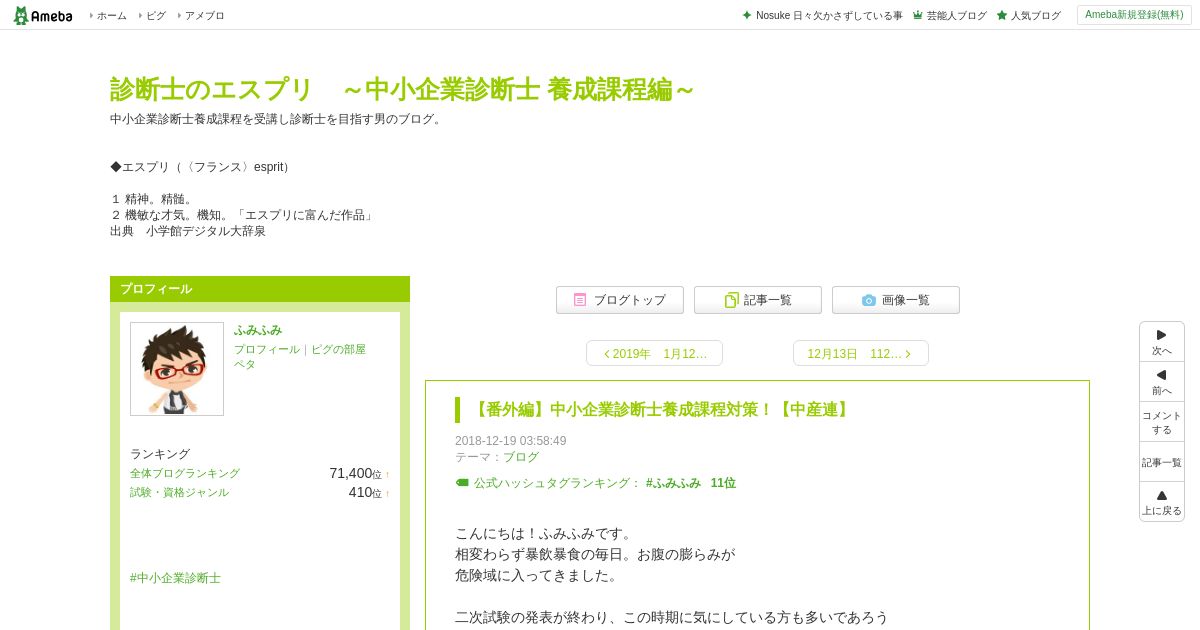
Task: Open 試験・資格ジャンル ranking link
Action: coord(179,493)
